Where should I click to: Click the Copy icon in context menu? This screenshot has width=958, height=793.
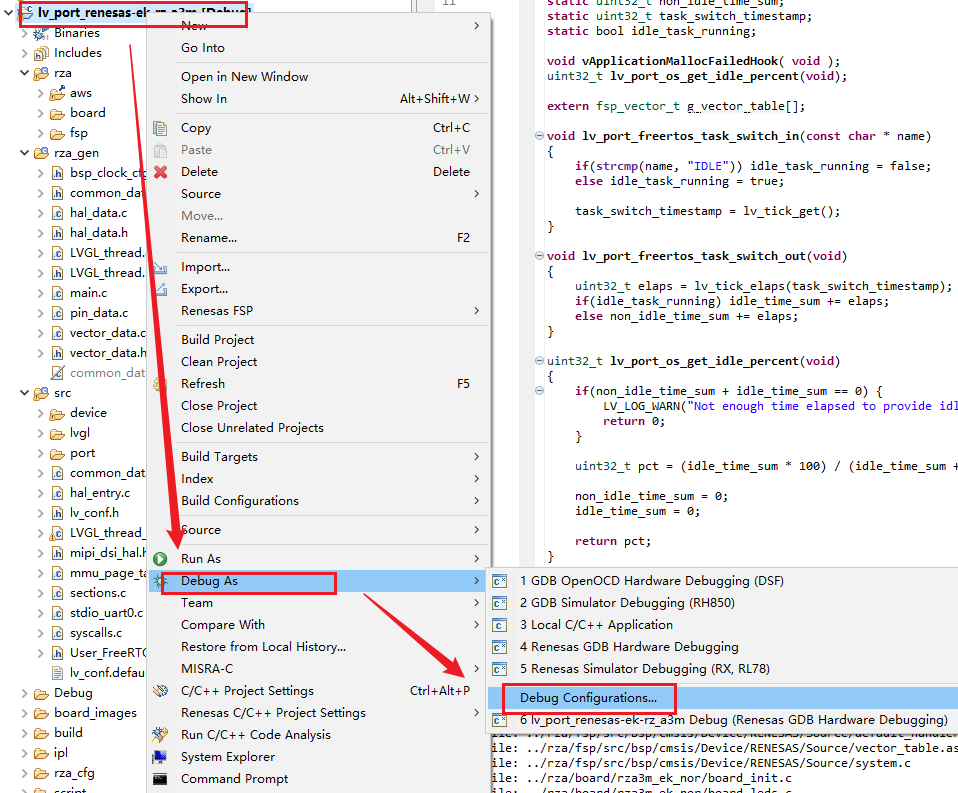(x=160, y=128)
